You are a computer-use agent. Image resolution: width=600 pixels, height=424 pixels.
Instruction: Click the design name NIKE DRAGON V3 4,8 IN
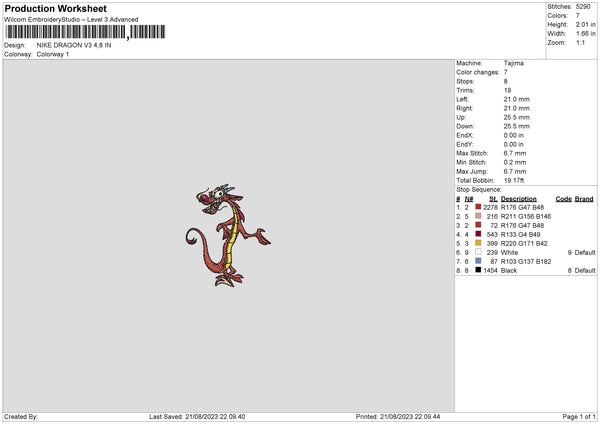74,45
